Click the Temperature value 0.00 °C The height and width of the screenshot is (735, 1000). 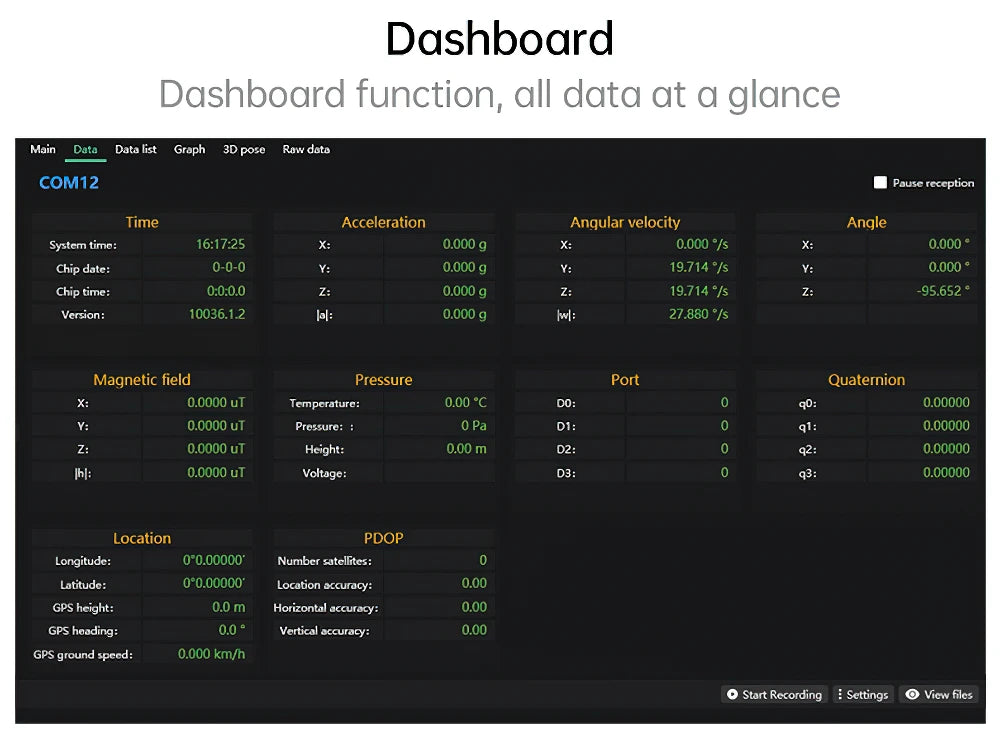[x=466, y=403]
